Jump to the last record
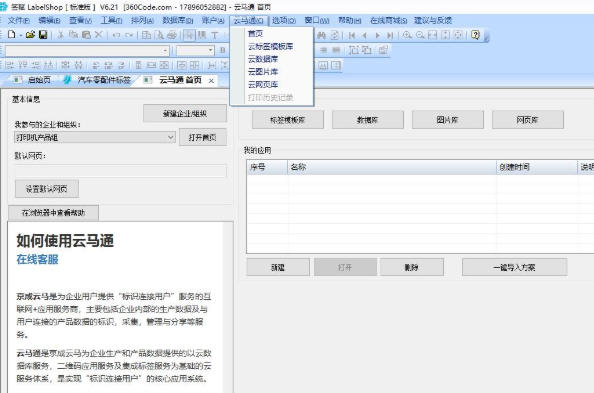This screenshot has height=393, width=594. click(x=390, y=35)
